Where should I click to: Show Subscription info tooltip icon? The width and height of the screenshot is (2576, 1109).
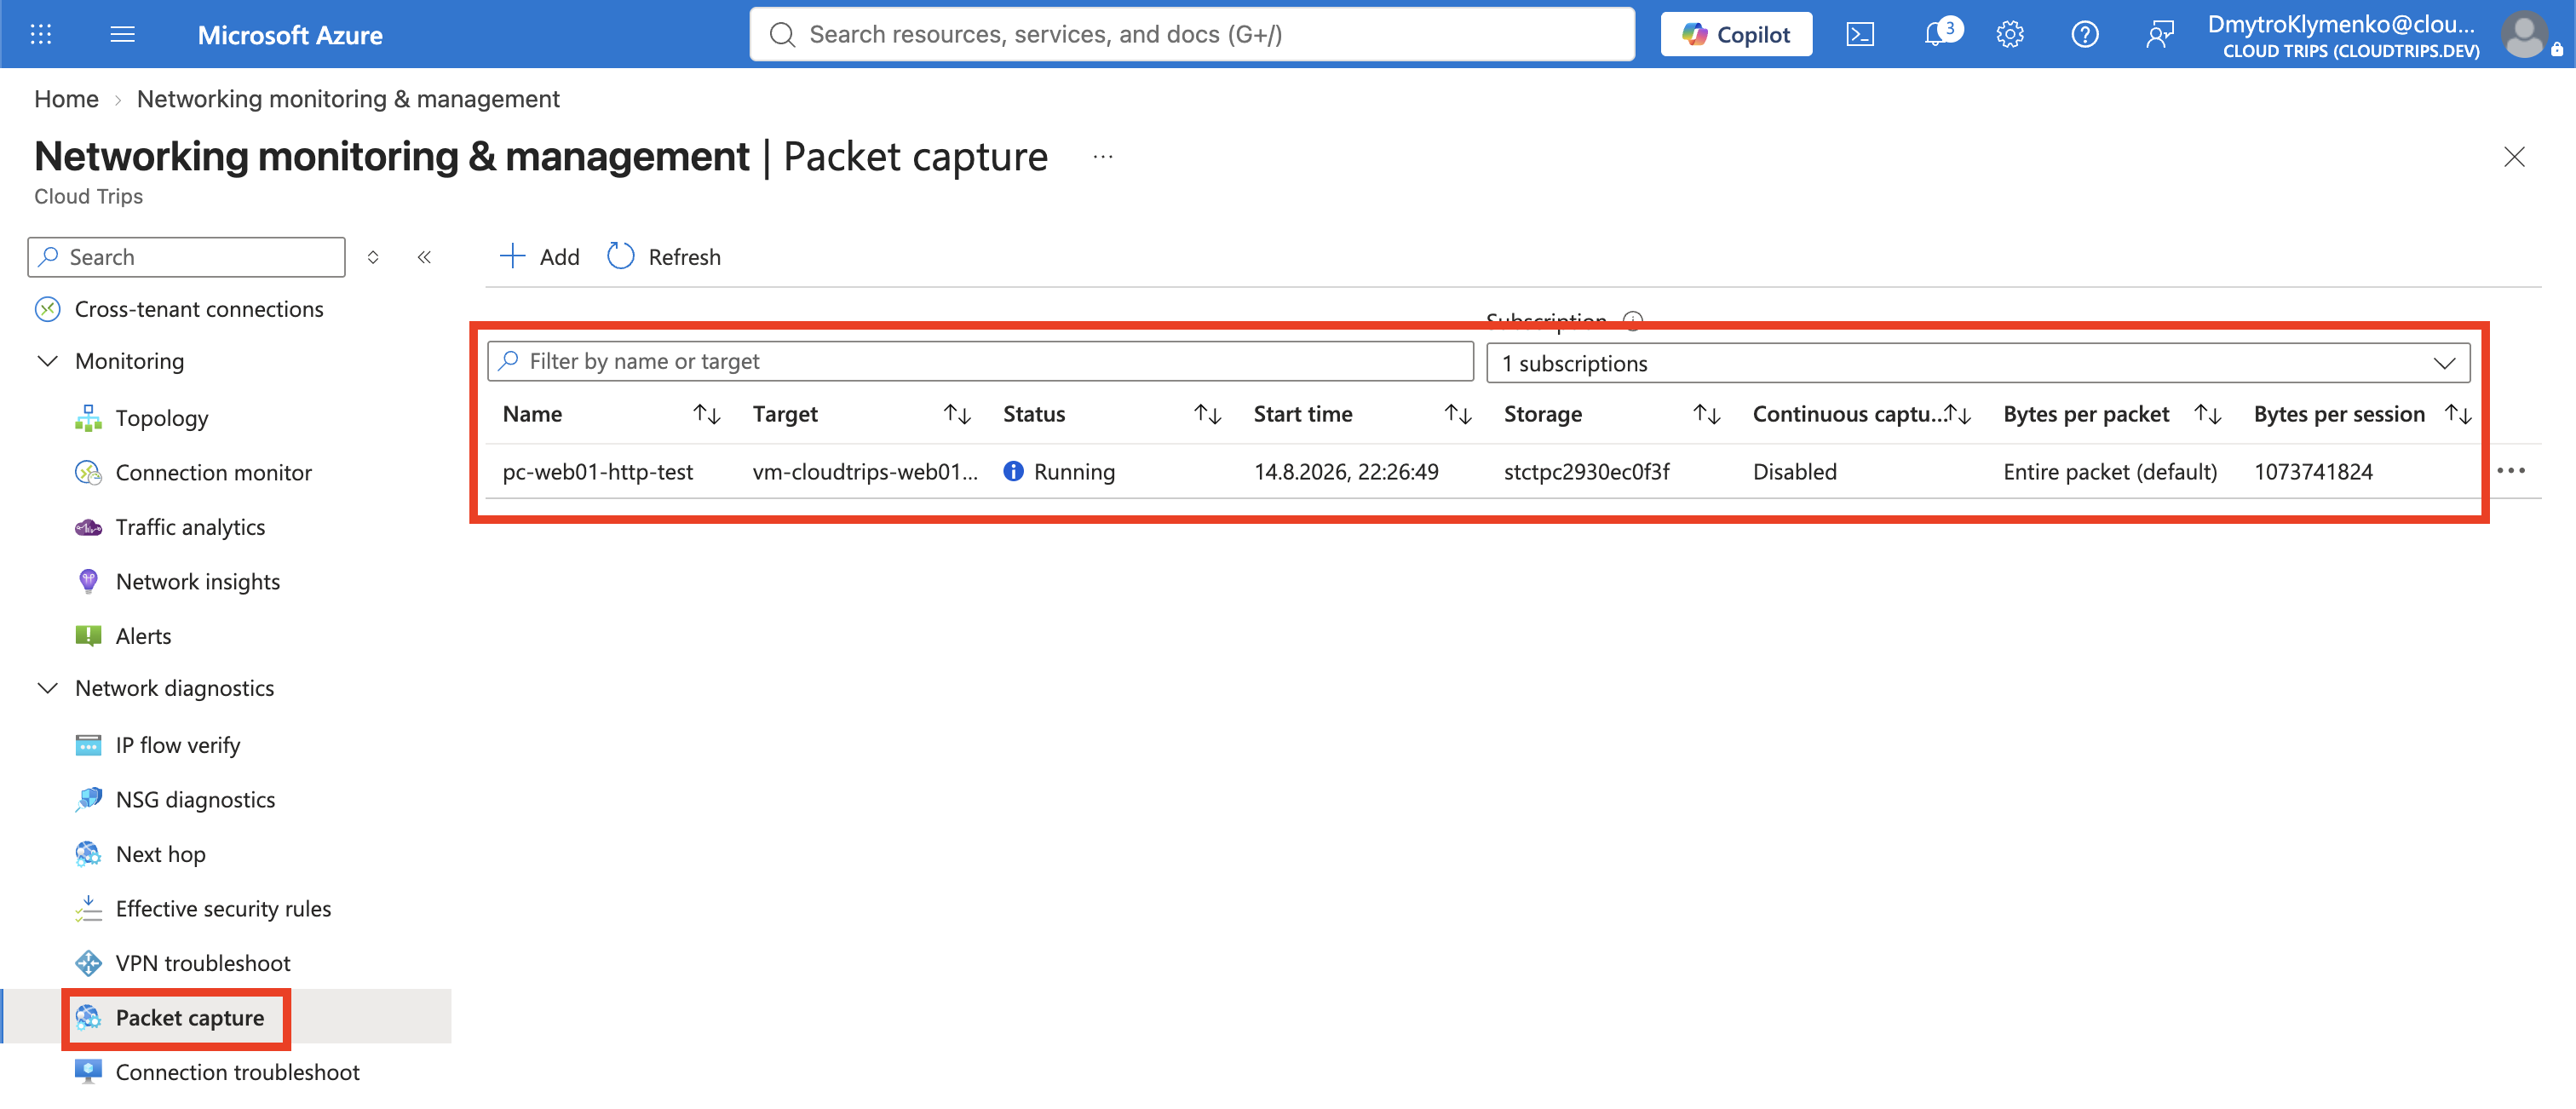pyautogui.click(x=1632, y=320)
